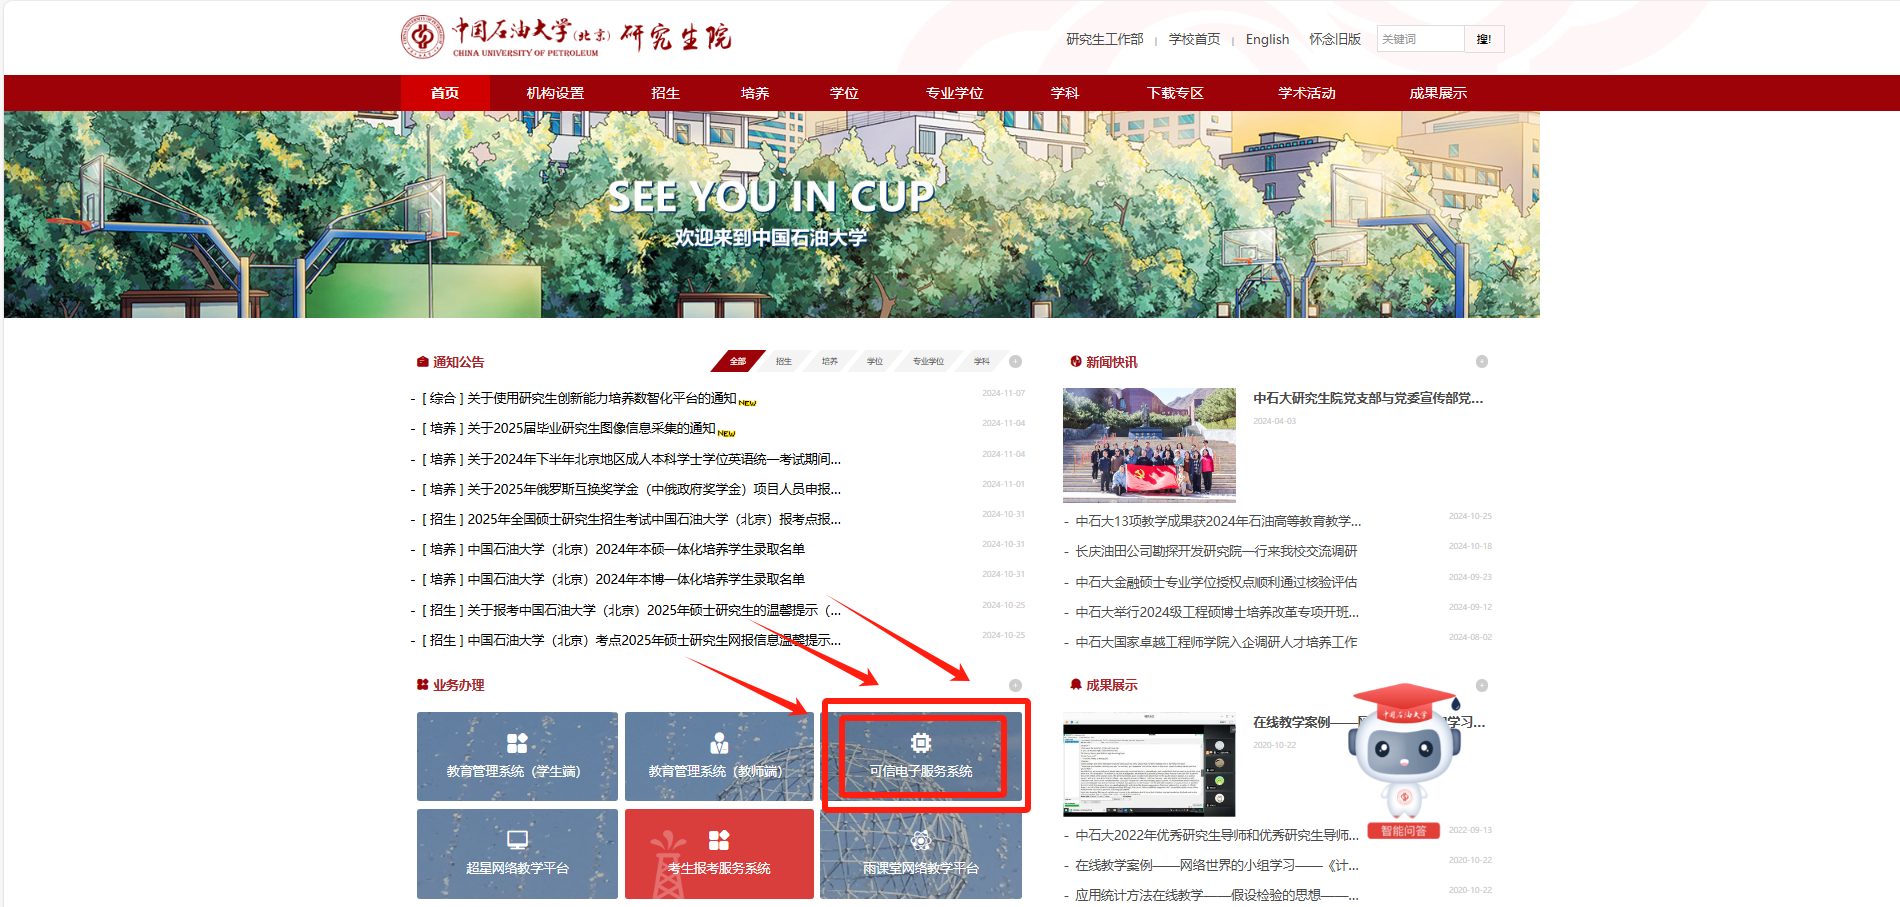Open 学位 in main navigation bar
Viewport: 1900px width, 907px height.
point(844,93)
